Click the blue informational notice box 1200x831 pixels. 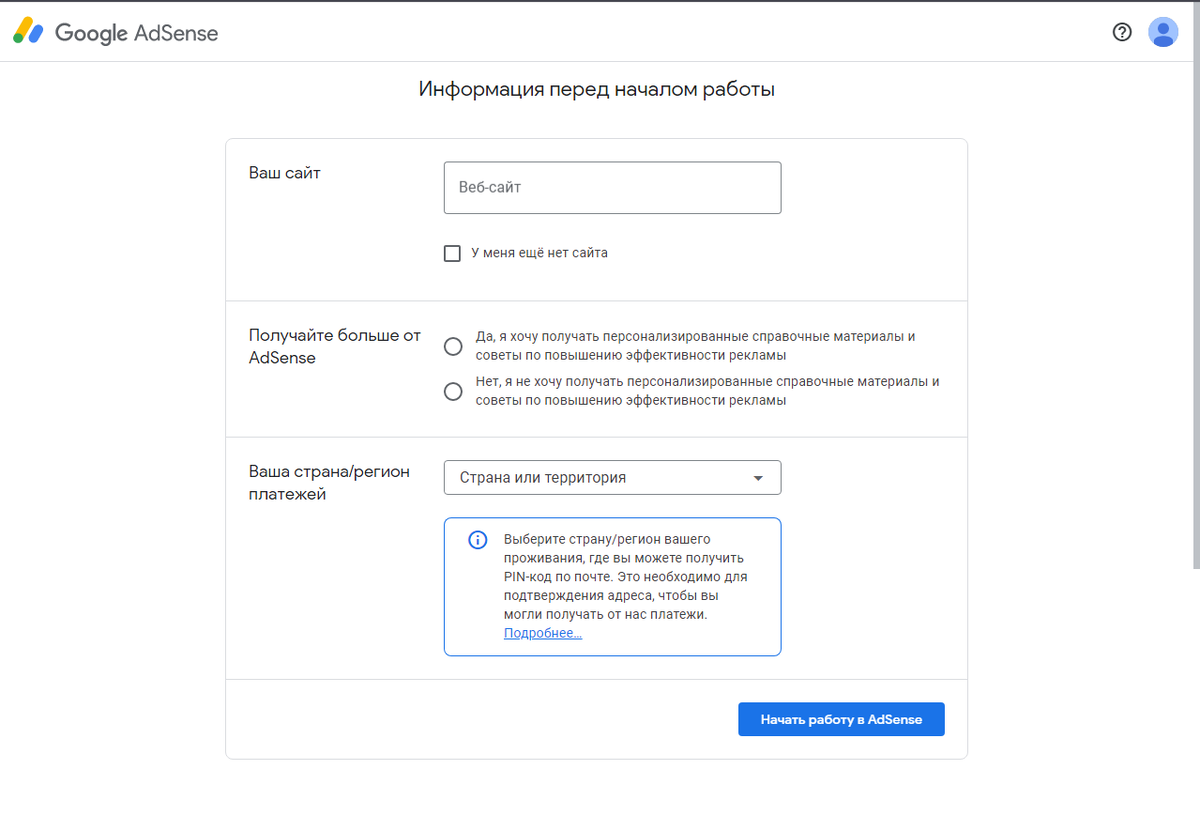tap(612, 586)
